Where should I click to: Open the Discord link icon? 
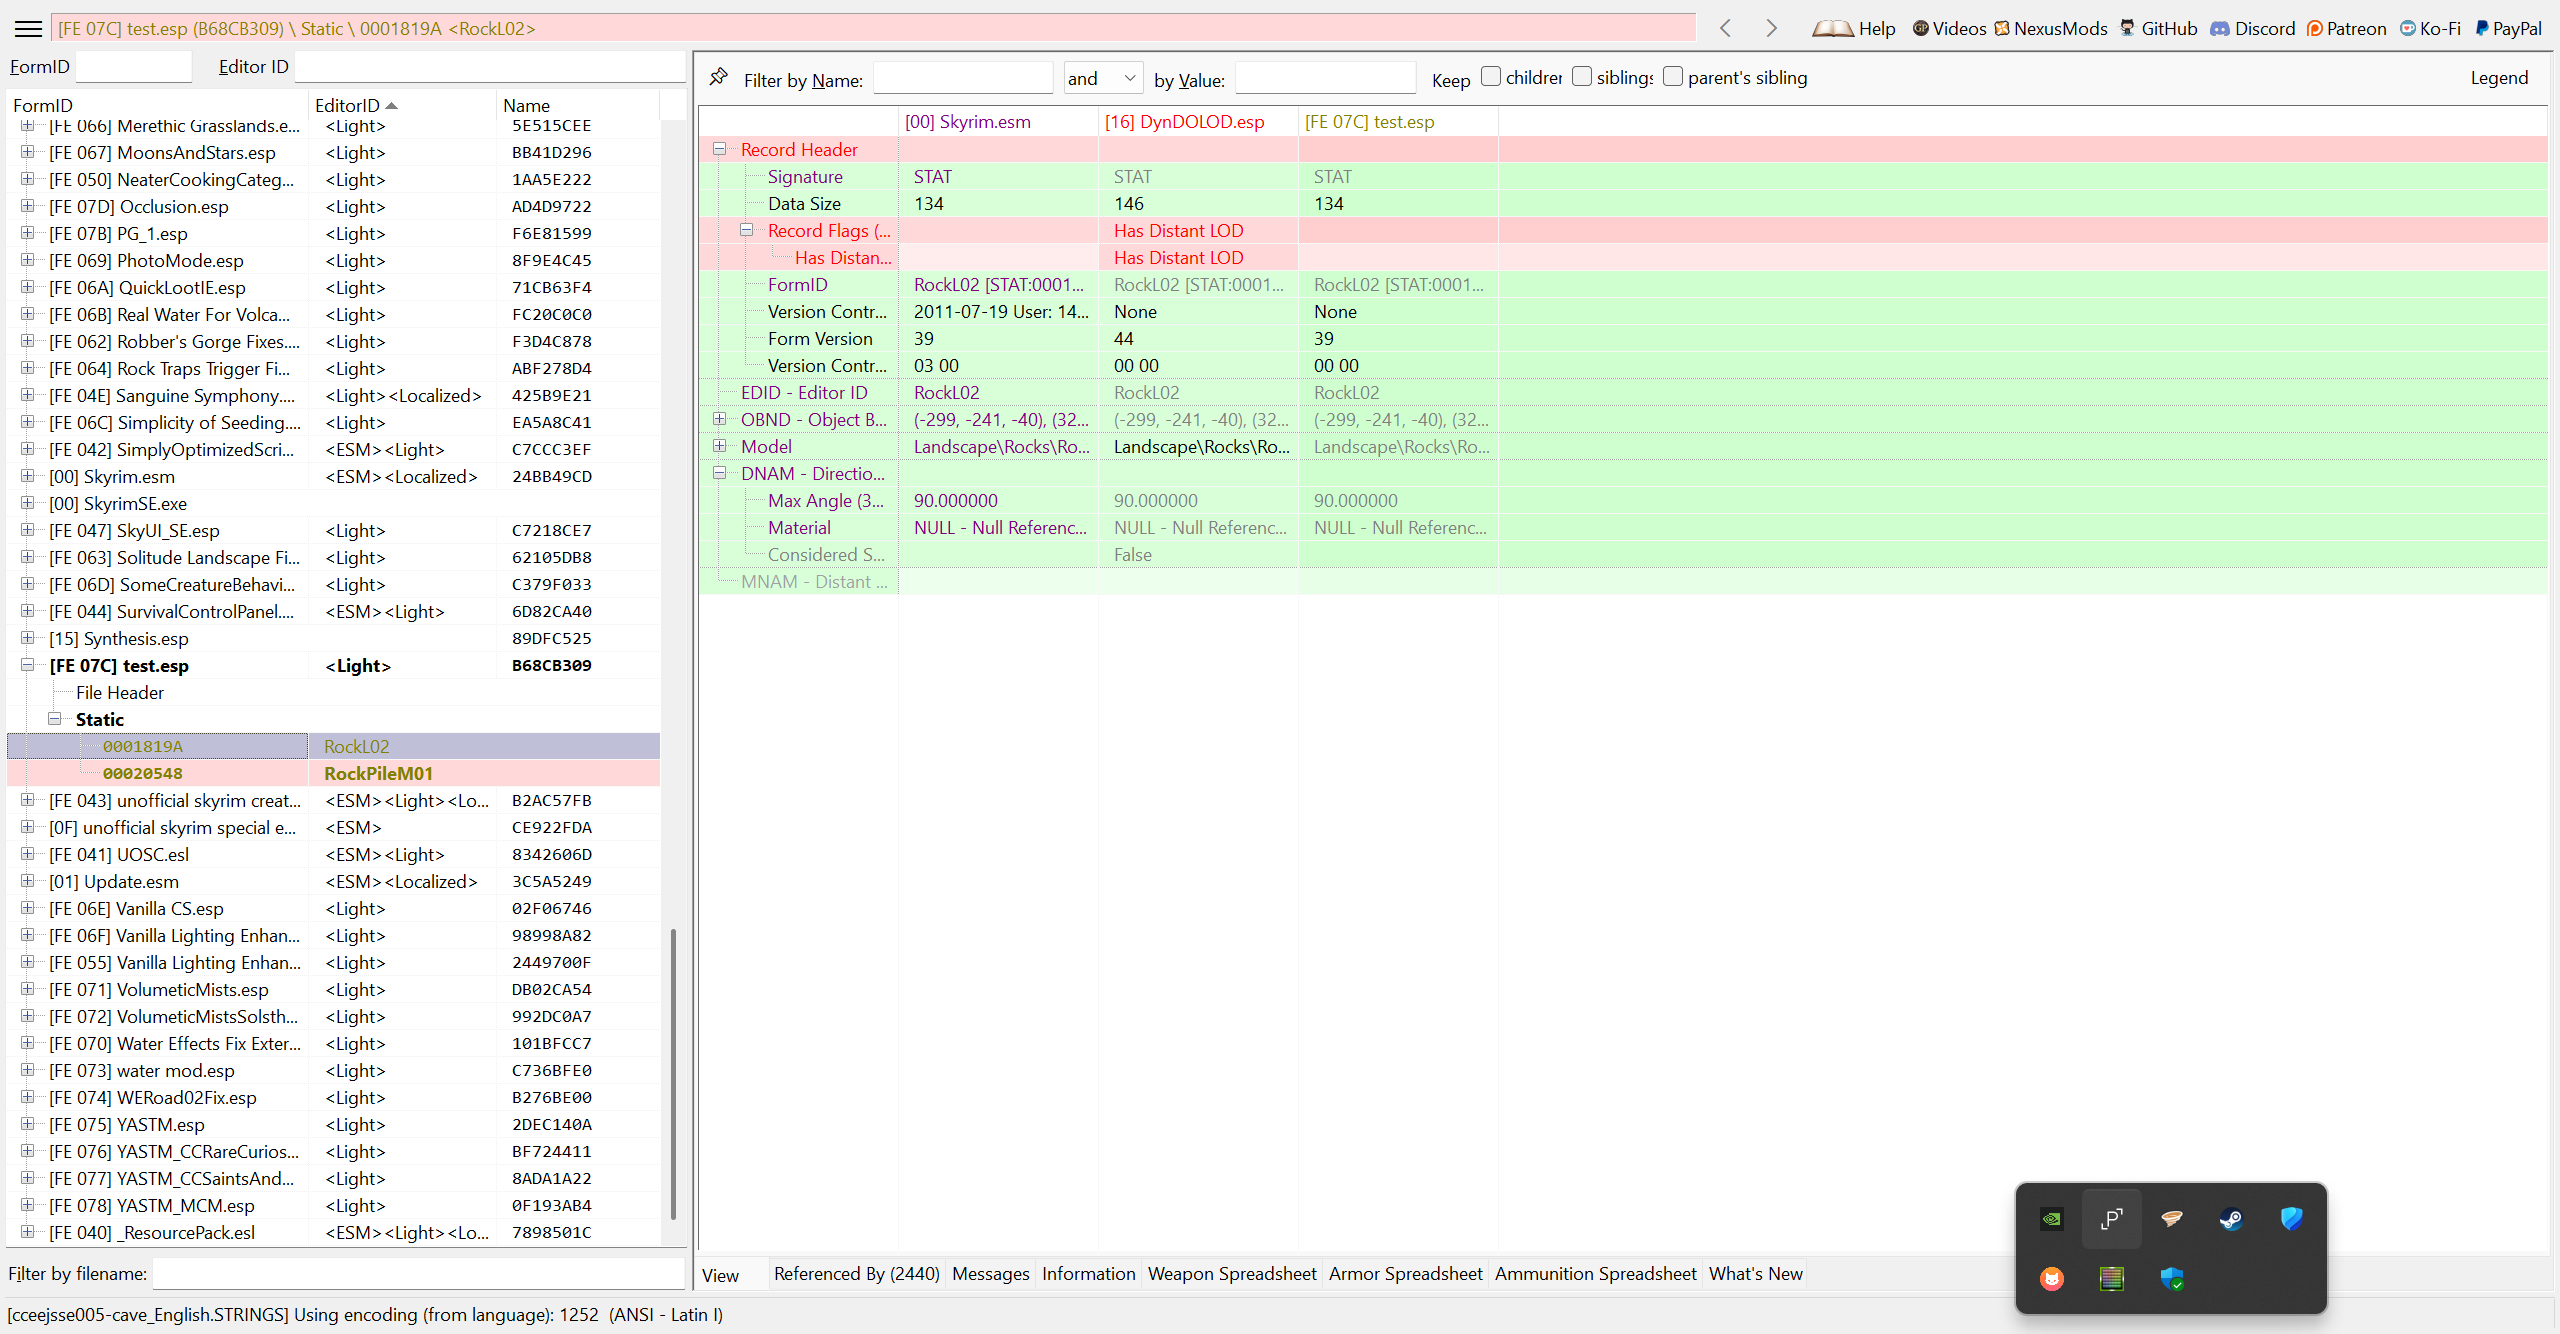(x=2220, y=28)
